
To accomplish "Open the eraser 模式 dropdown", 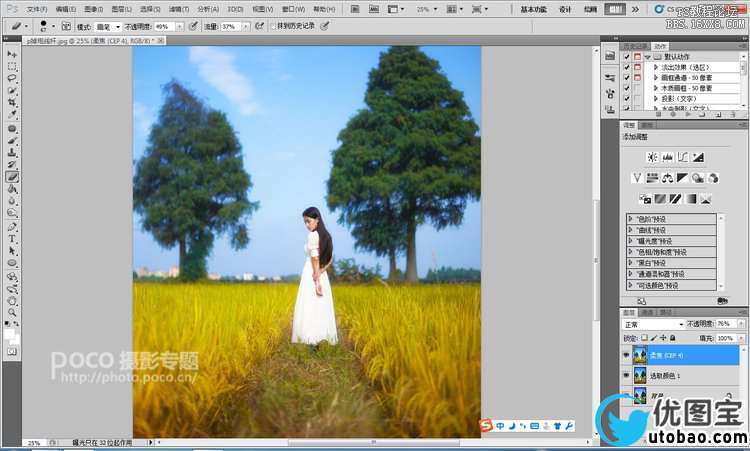I will (108, 27).
